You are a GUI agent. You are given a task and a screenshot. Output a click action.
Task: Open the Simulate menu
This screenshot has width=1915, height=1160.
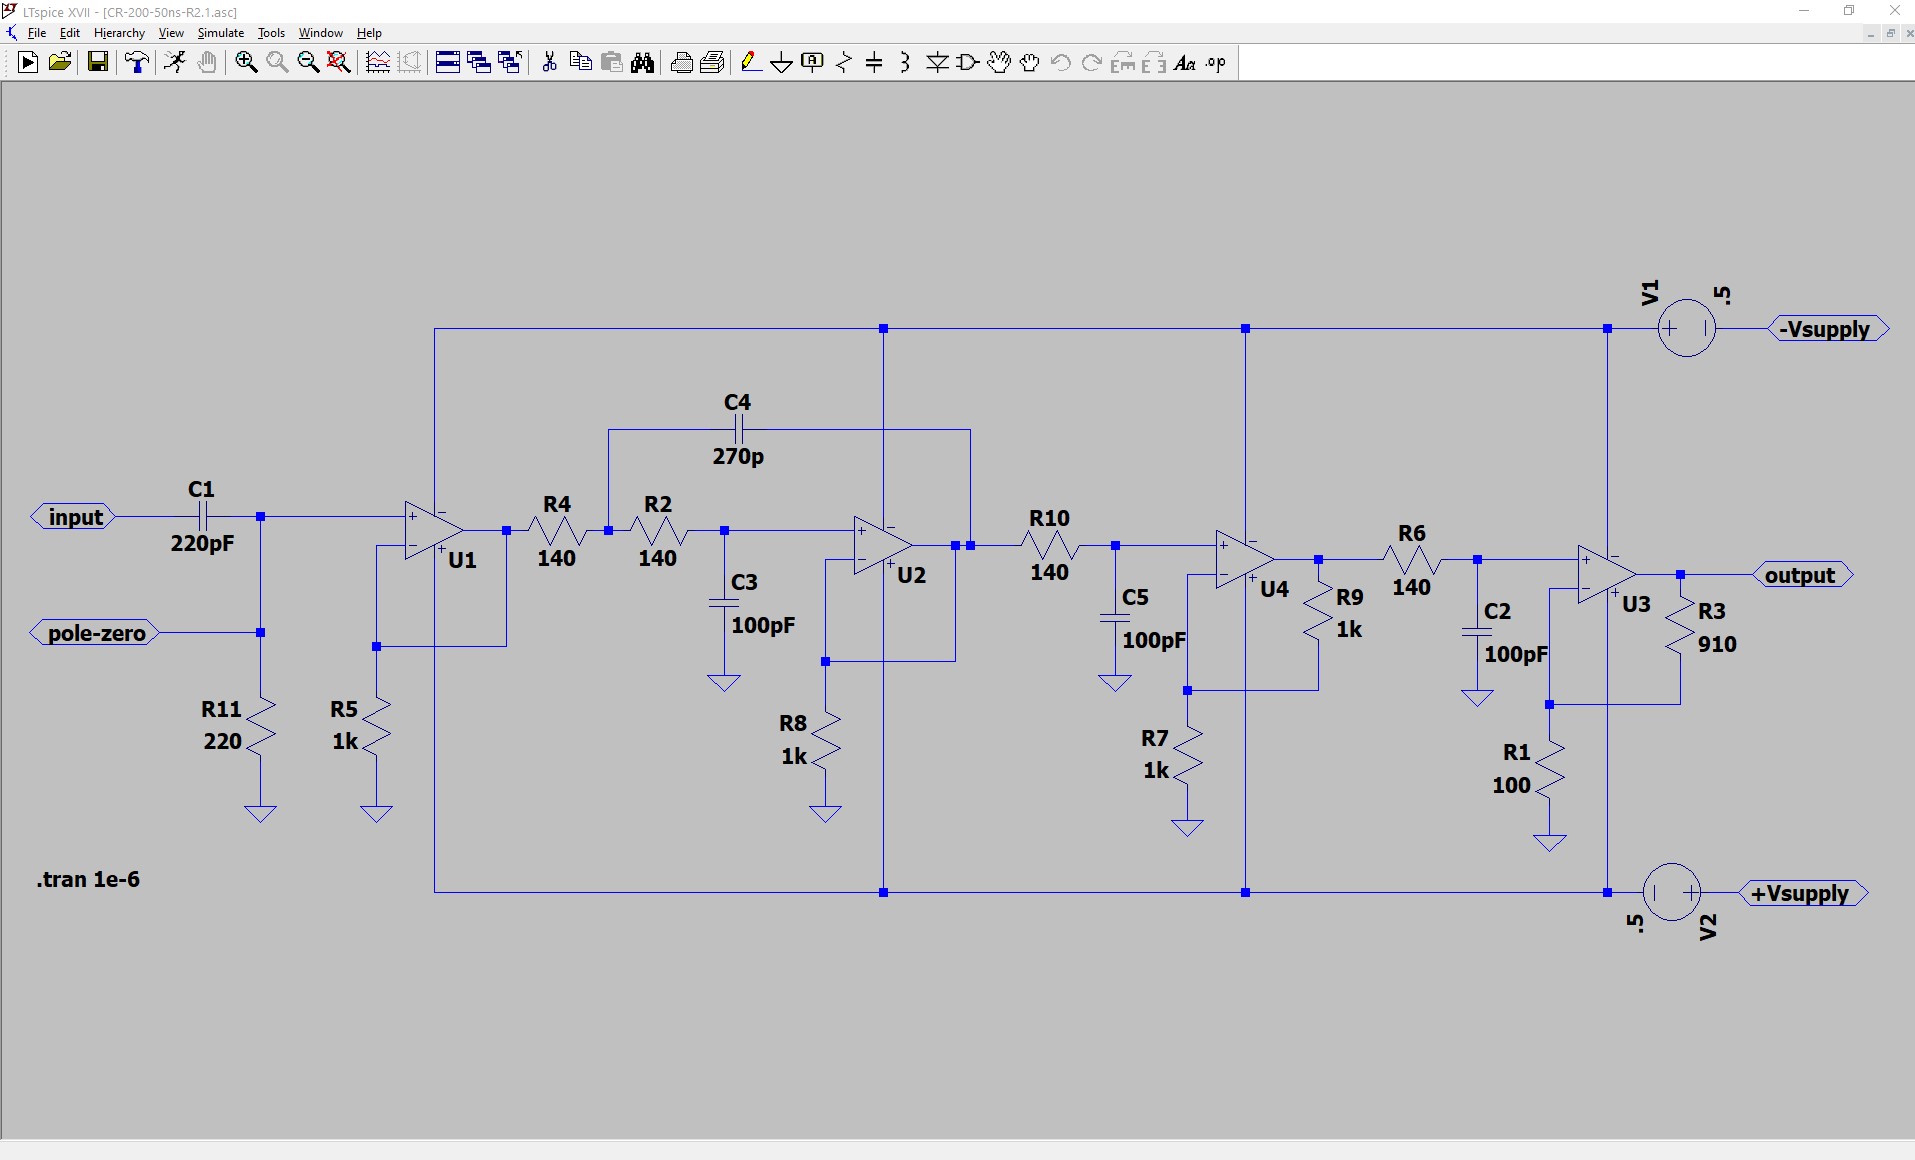tap(220, 33)
